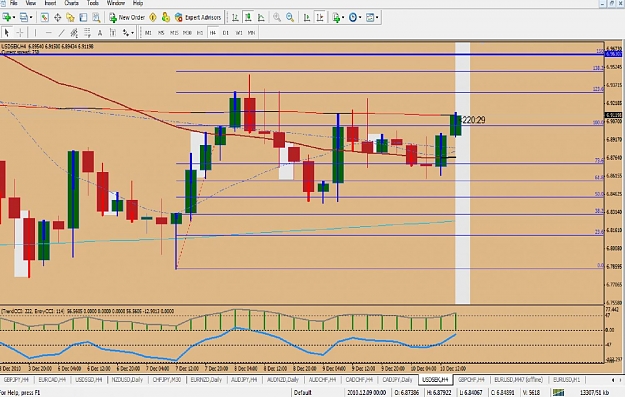Switch chart to Candlesticks mode
This screenshot has width=625, height=397.
click(248, 17)
